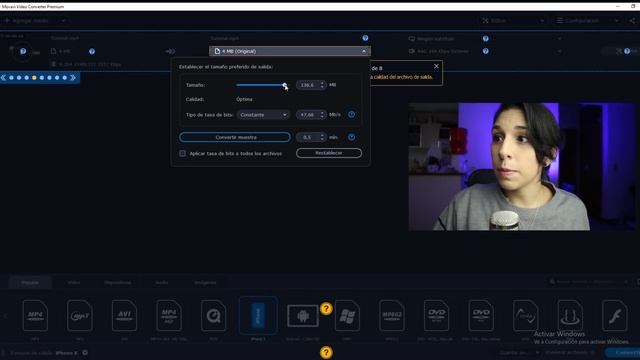
Task: Select the iPhone X device preset
Action: point(258,316)
